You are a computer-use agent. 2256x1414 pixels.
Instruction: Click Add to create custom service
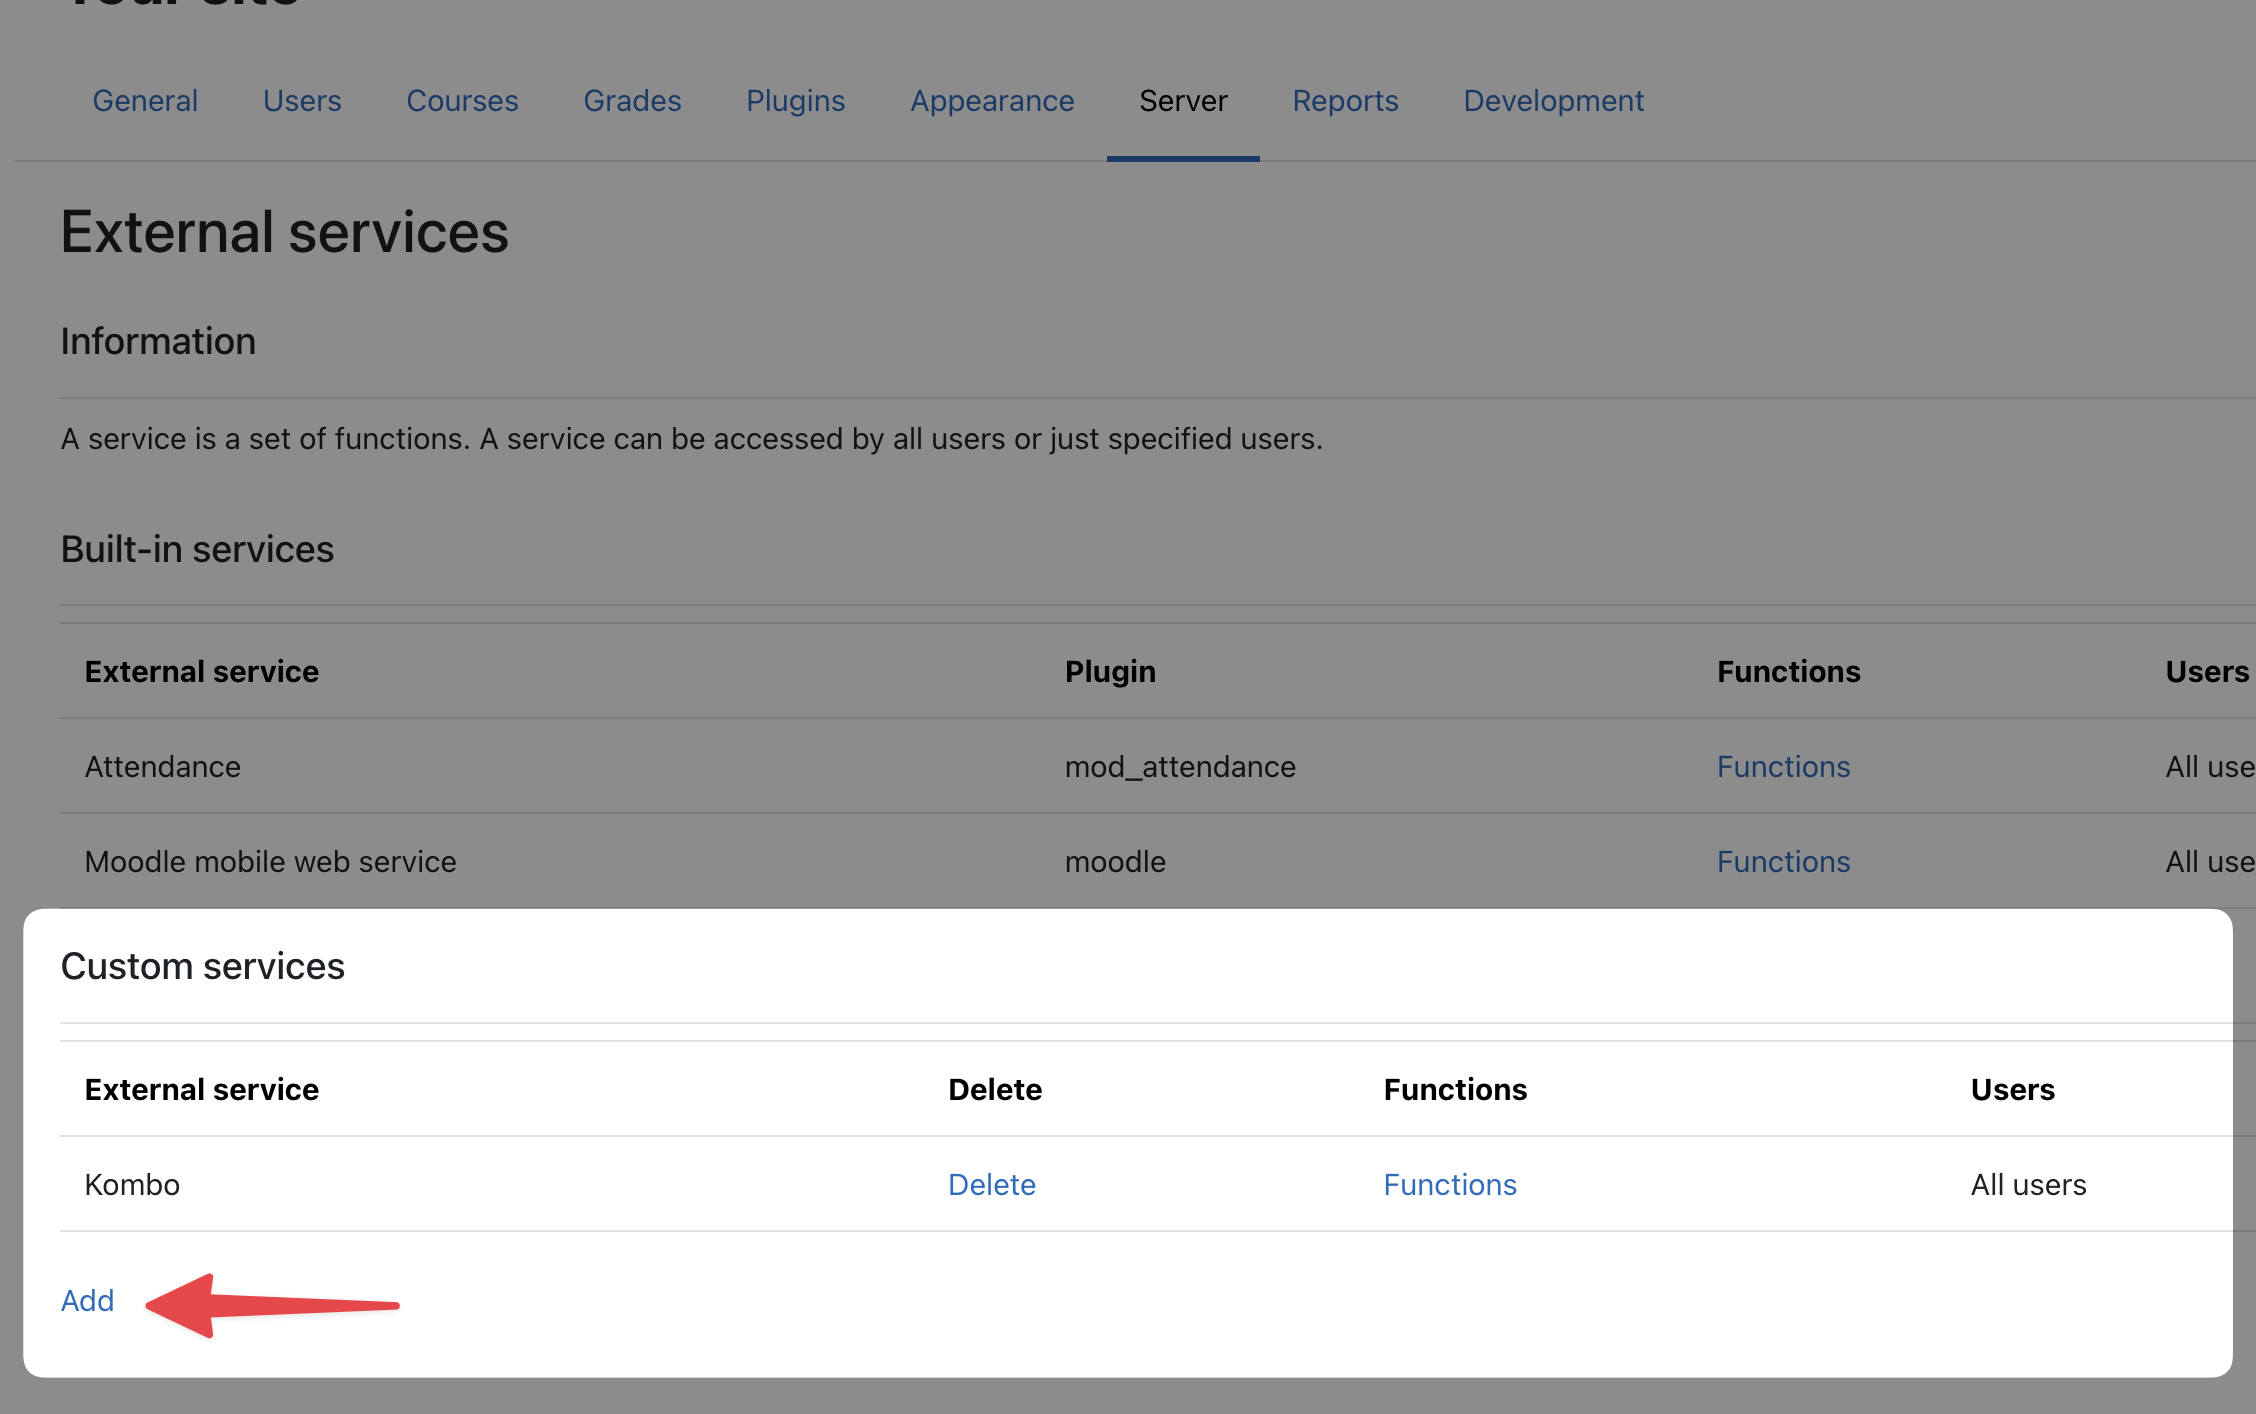click(x=88, y=1301)
